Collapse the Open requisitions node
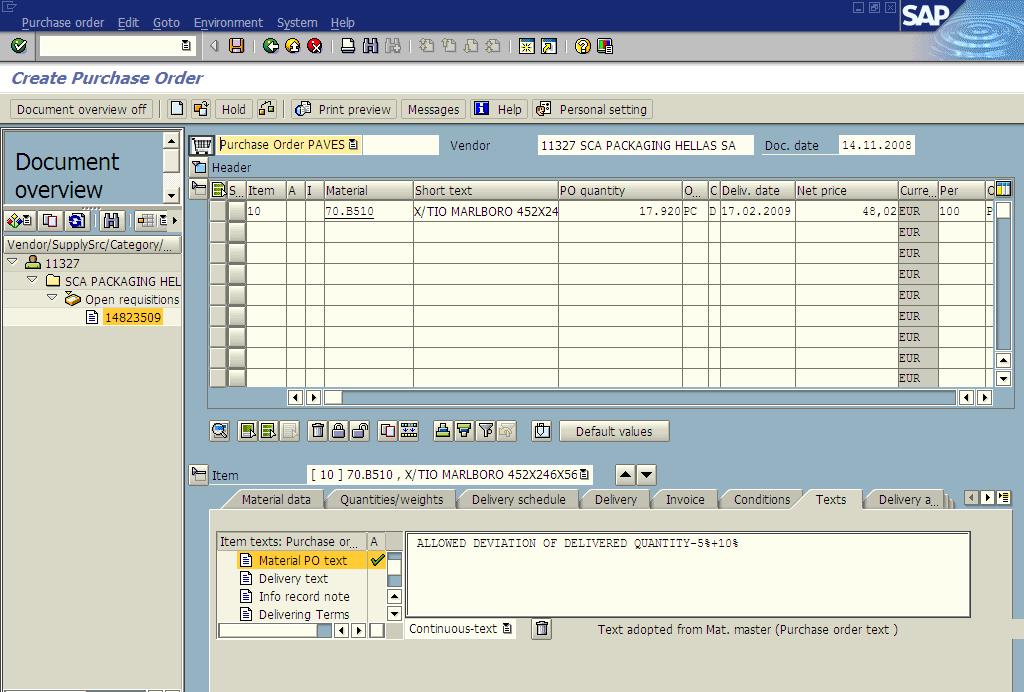1024x692 pixels. click(x=52, y=298)
